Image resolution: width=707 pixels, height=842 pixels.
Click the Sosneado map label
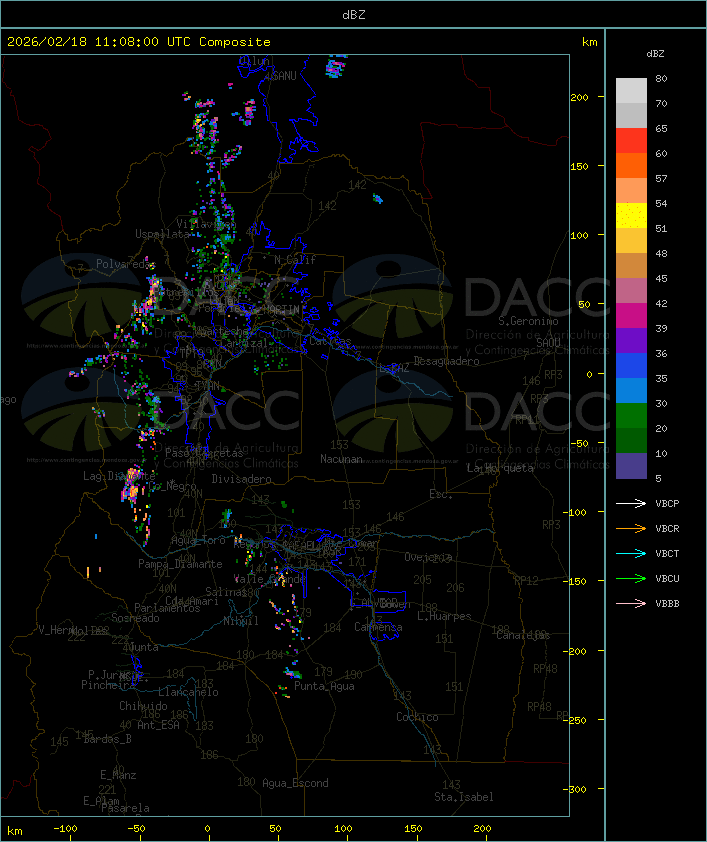pos(135,618)
